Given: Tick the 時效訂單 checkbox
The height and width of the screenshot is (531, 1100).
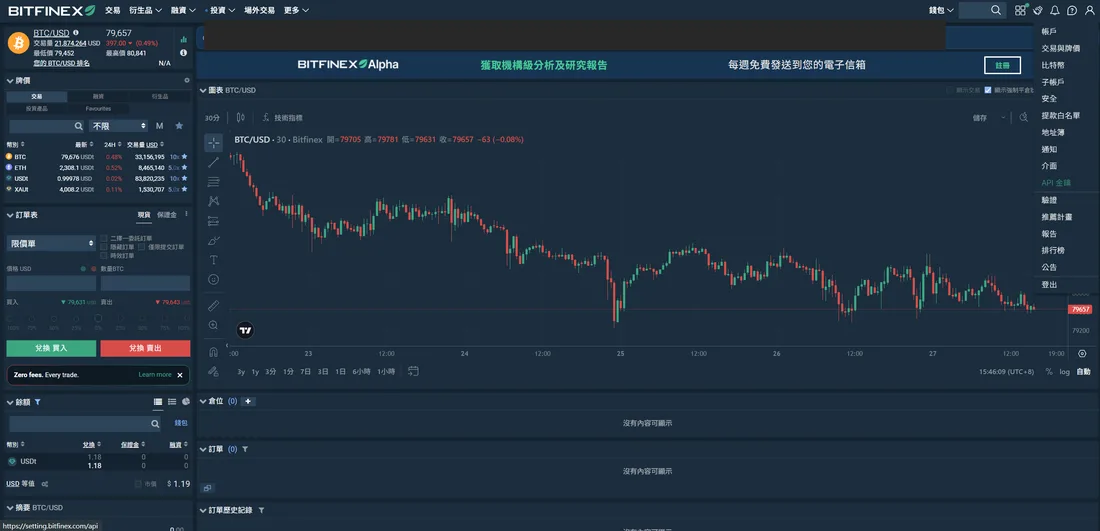Looking at the screenshot, I should [x=104, y=256].
